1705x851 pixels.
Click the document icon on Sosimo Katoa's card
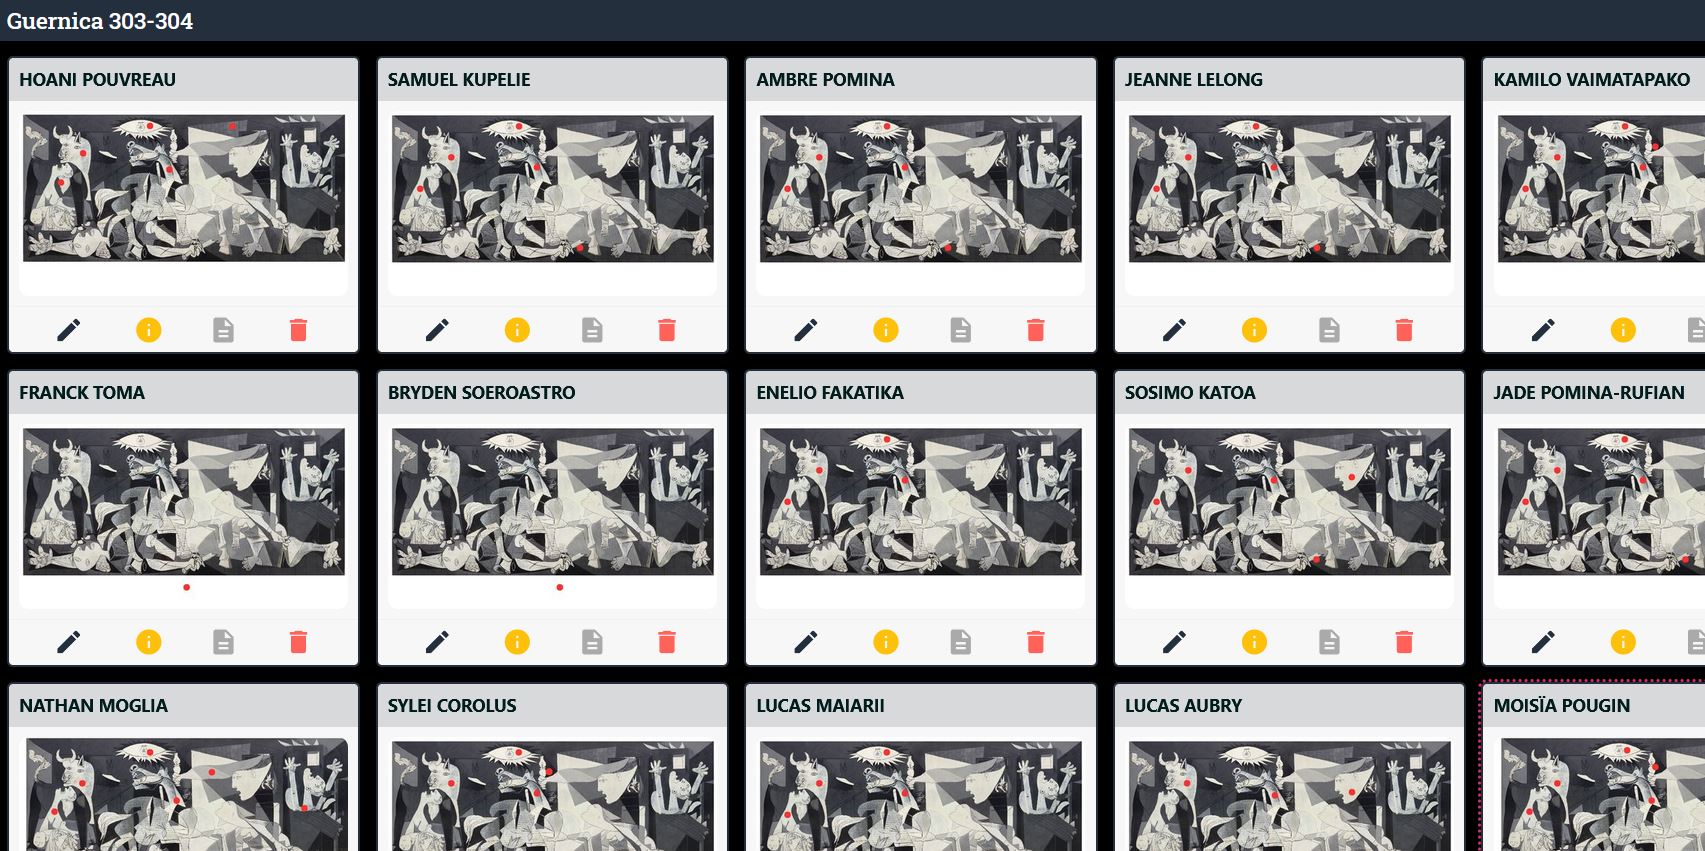pos(1329,642)
